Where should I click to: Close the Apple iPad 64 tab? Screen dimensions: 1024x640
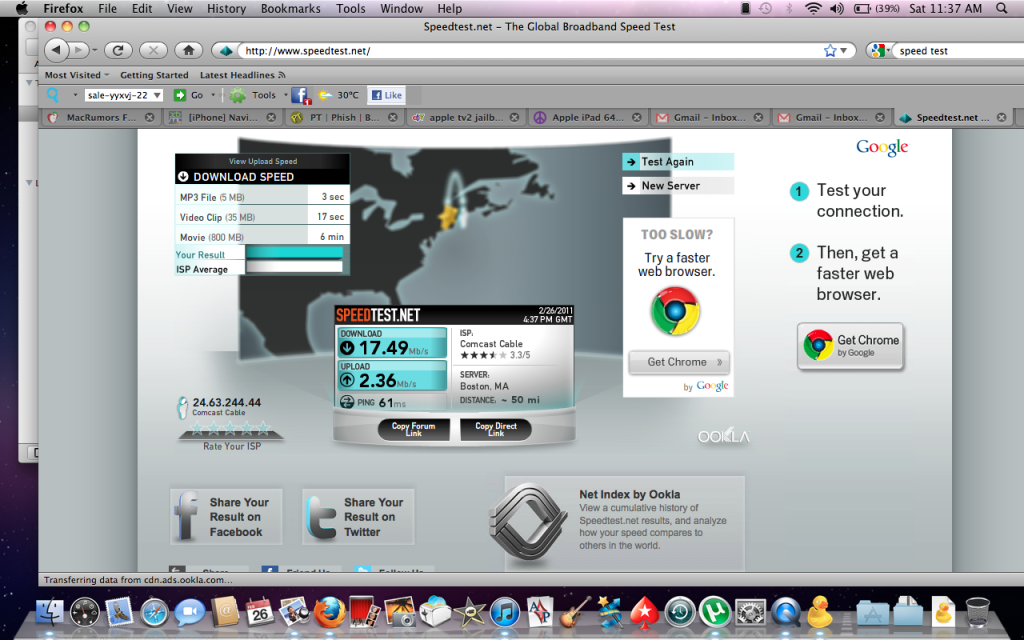tap(636, 118)
